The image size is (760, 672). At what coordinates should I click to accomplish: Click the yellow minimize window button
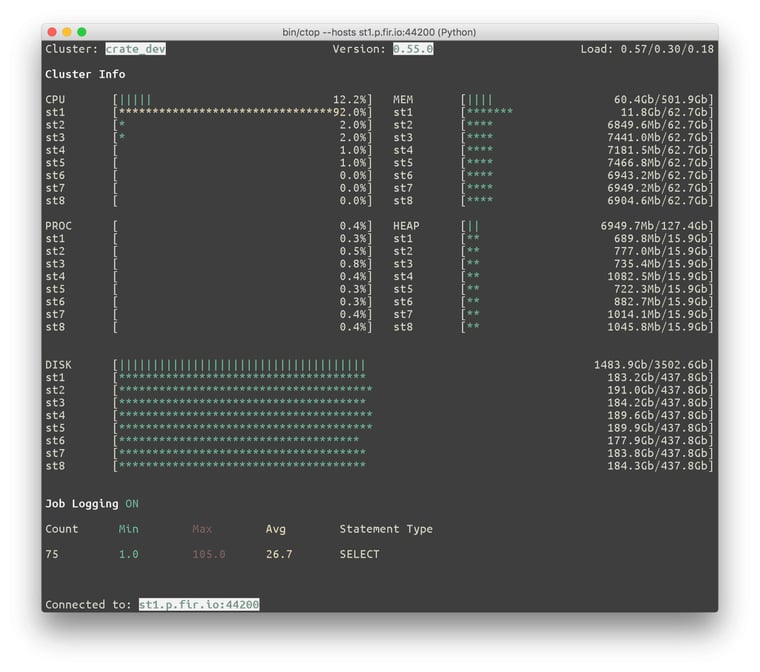pos(67,32)
